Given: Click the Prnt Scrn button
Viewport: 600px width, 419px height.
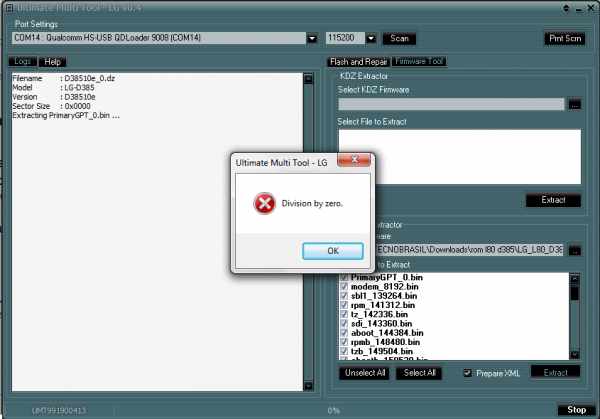Looking at the screenshot, I should (565, 38).
